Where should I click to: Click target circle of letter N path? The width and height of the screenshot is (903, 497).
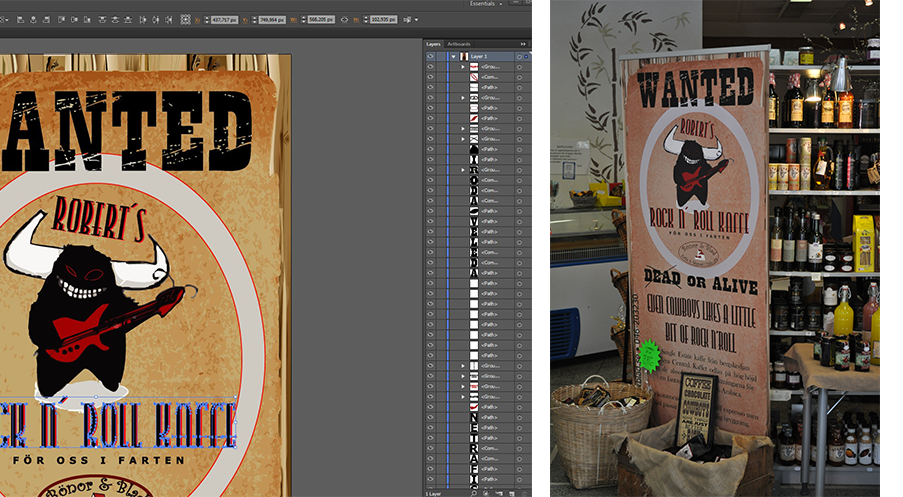point(519,418)
